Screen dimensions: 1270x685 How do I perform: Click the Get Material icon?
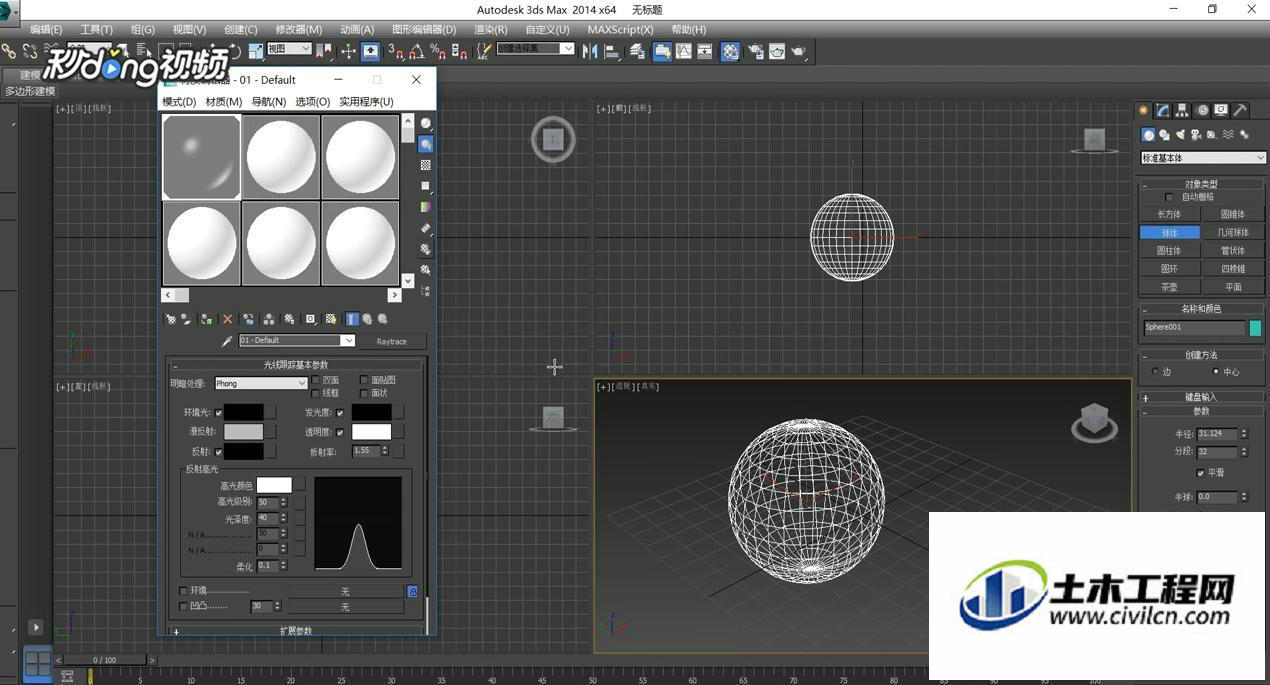click(x=171, y=319)
